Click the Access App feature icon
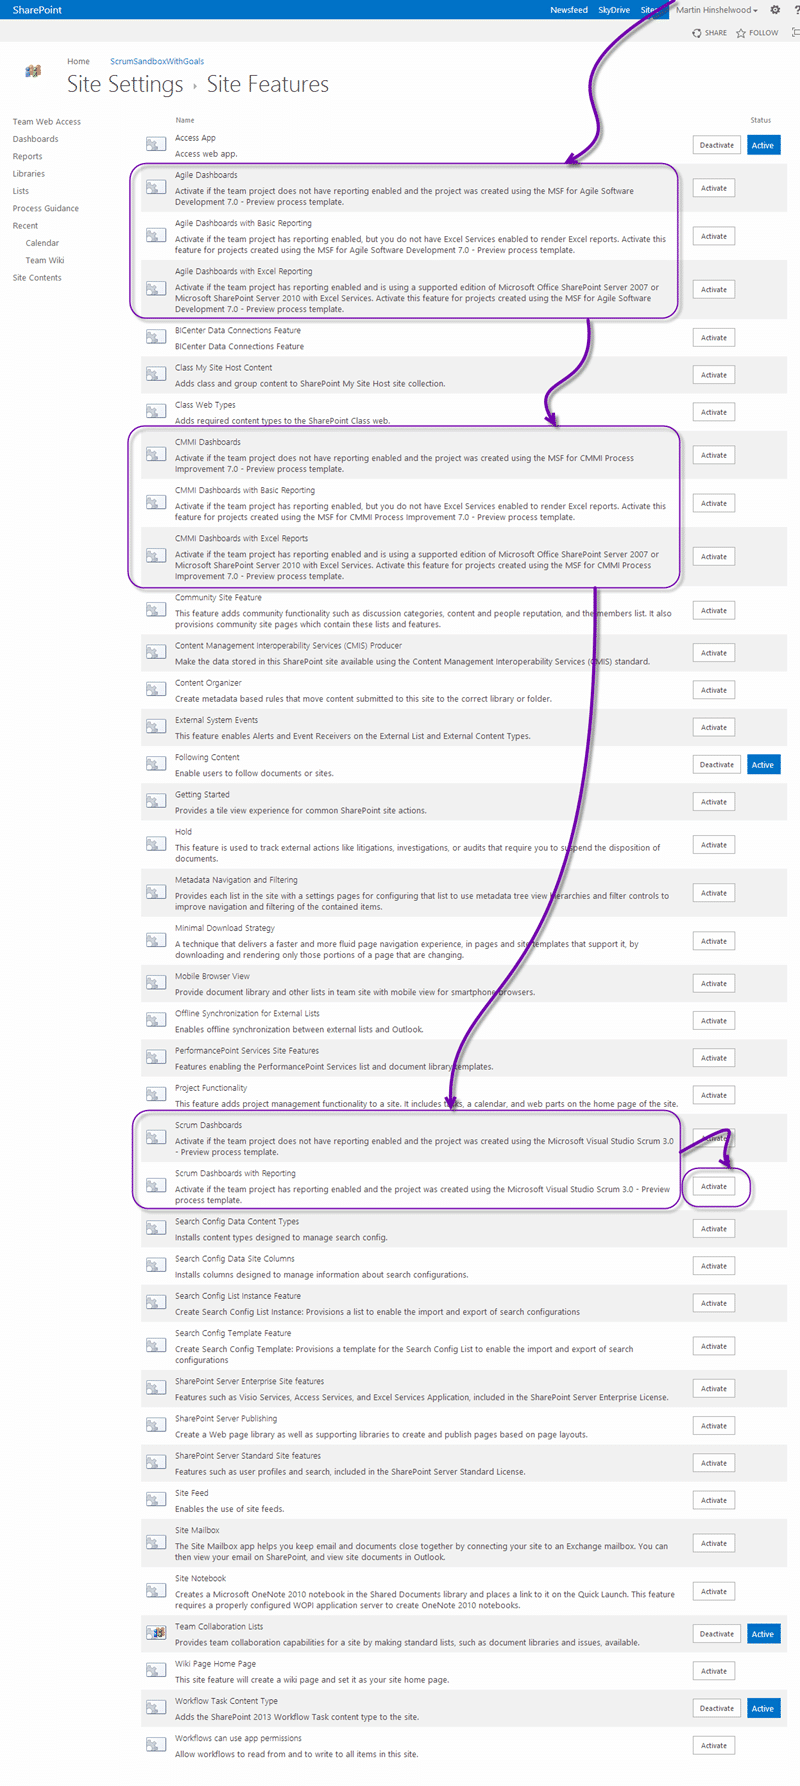Viewport: 800px width, 1786px height. [155, 145]
